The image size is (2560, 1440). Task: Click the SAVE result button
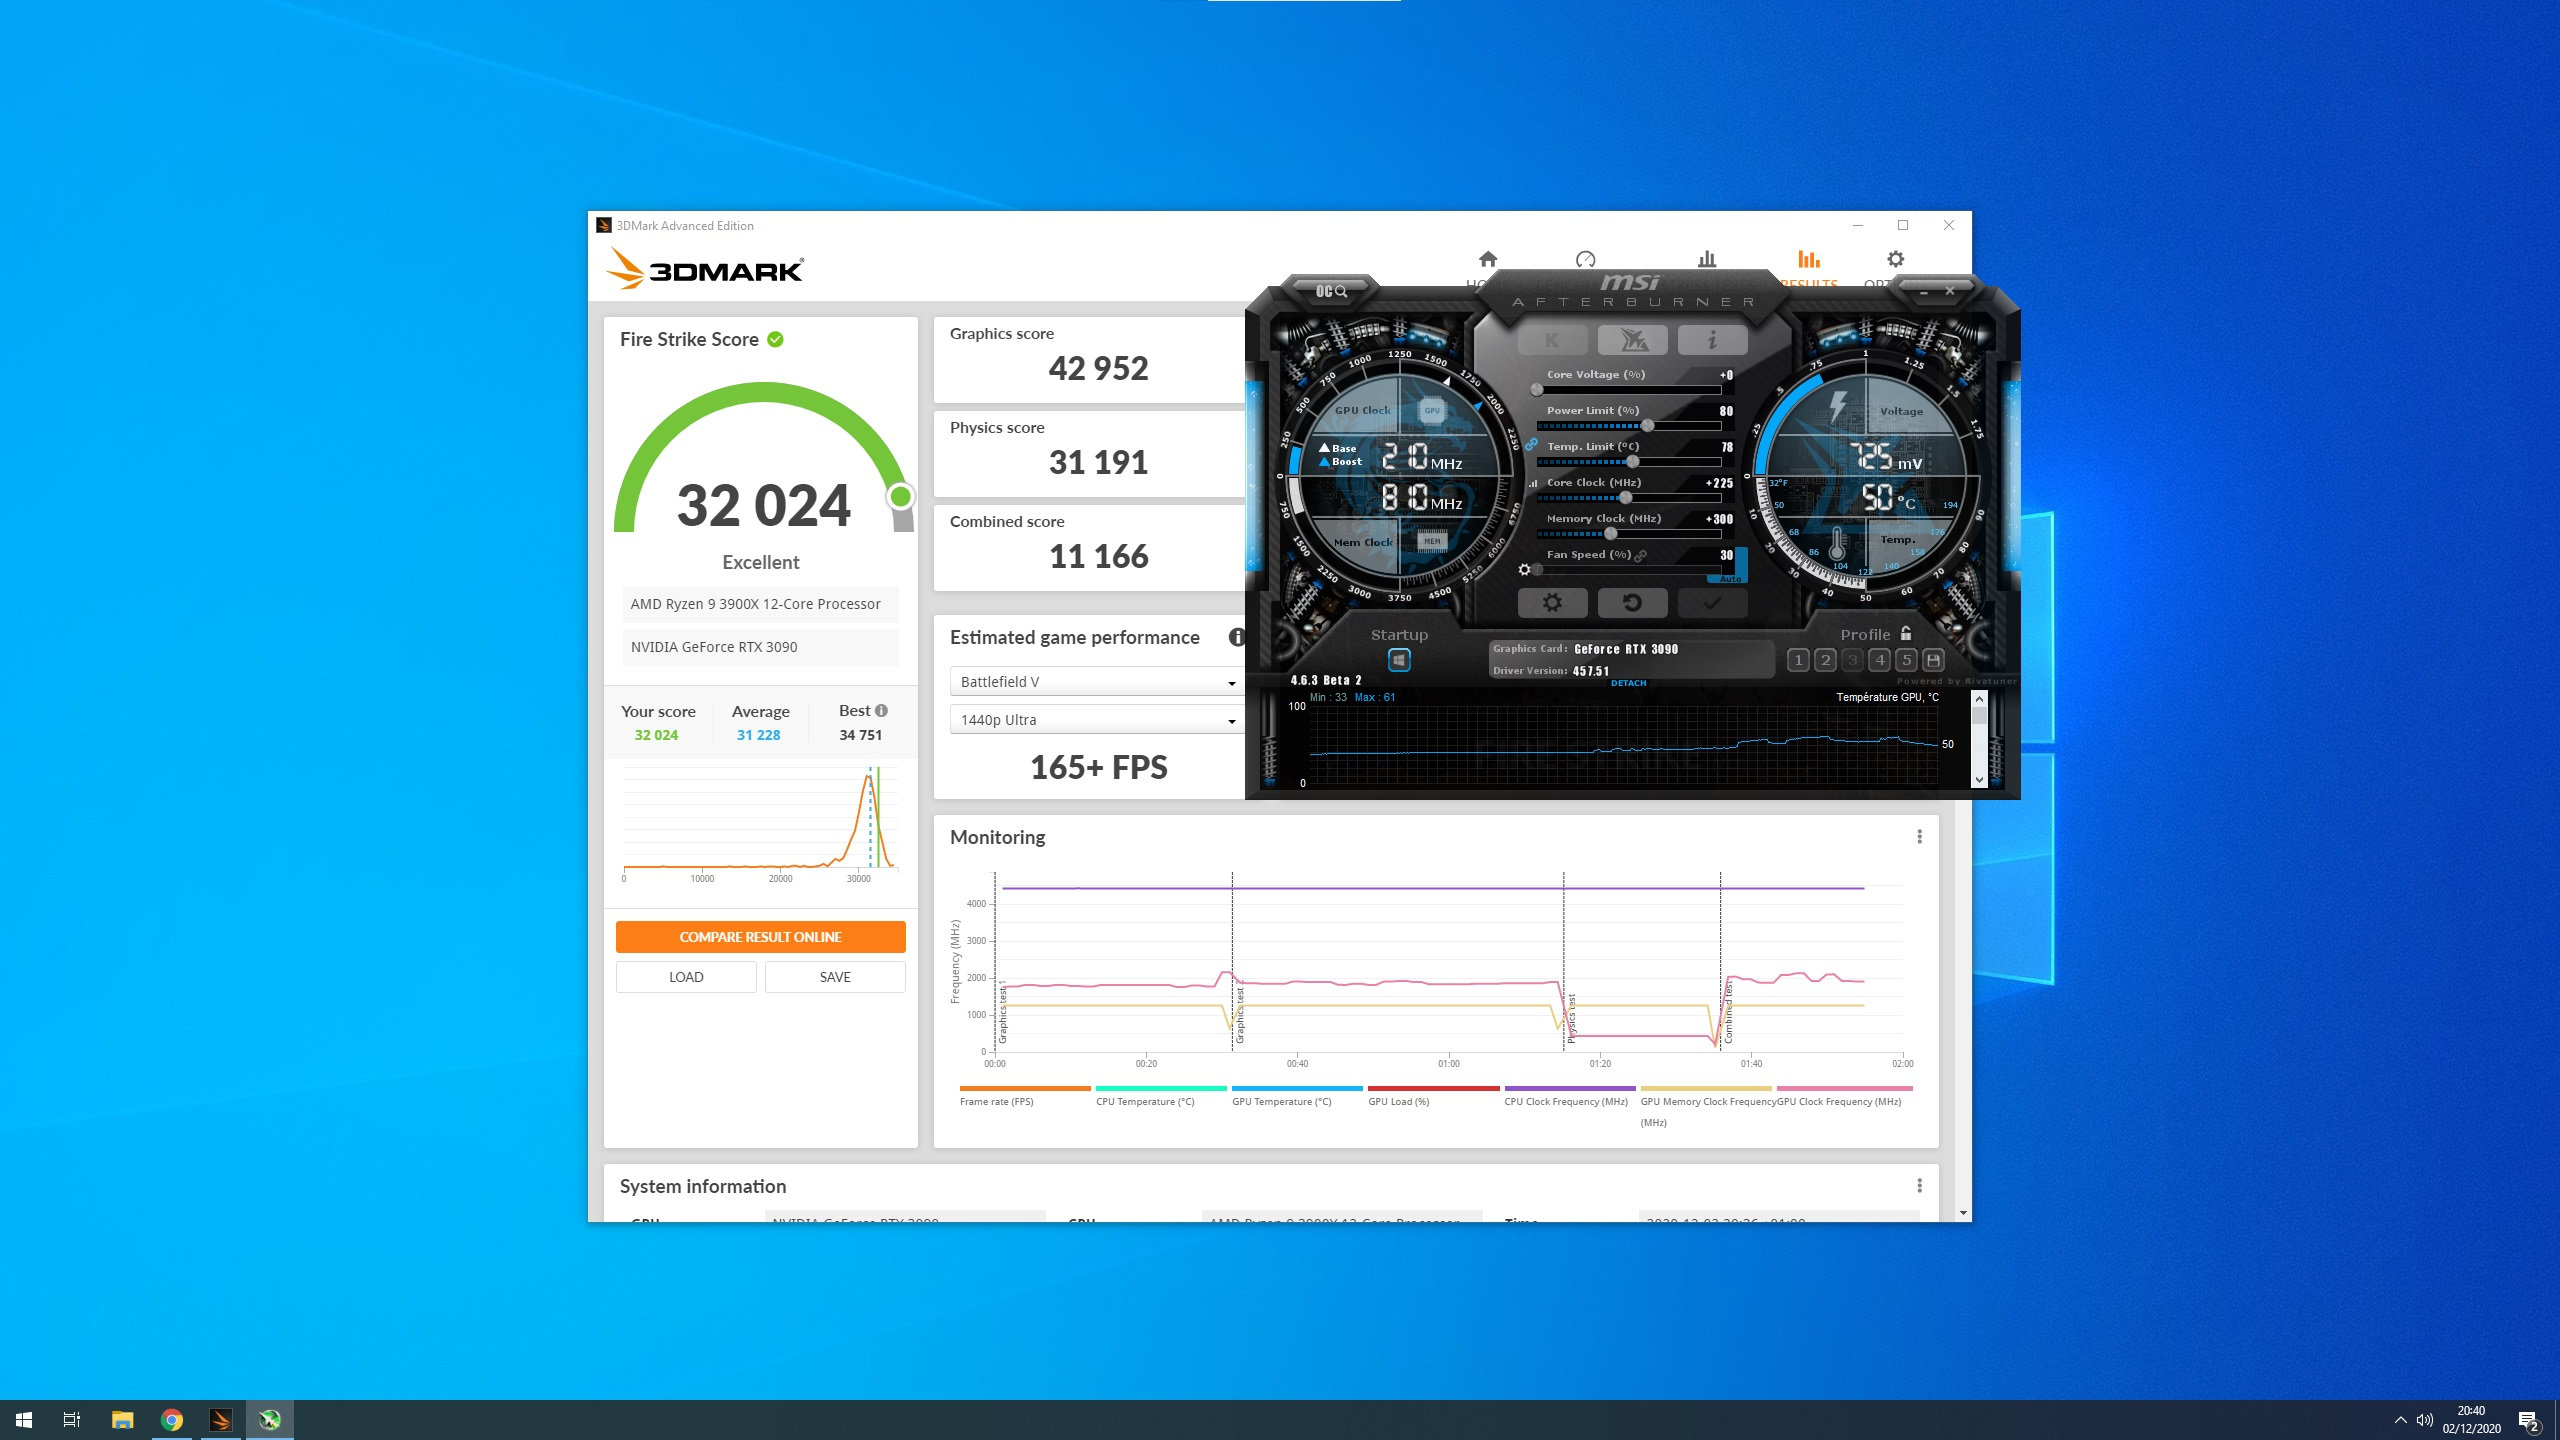pyautogui.click(x=835, y=977)
